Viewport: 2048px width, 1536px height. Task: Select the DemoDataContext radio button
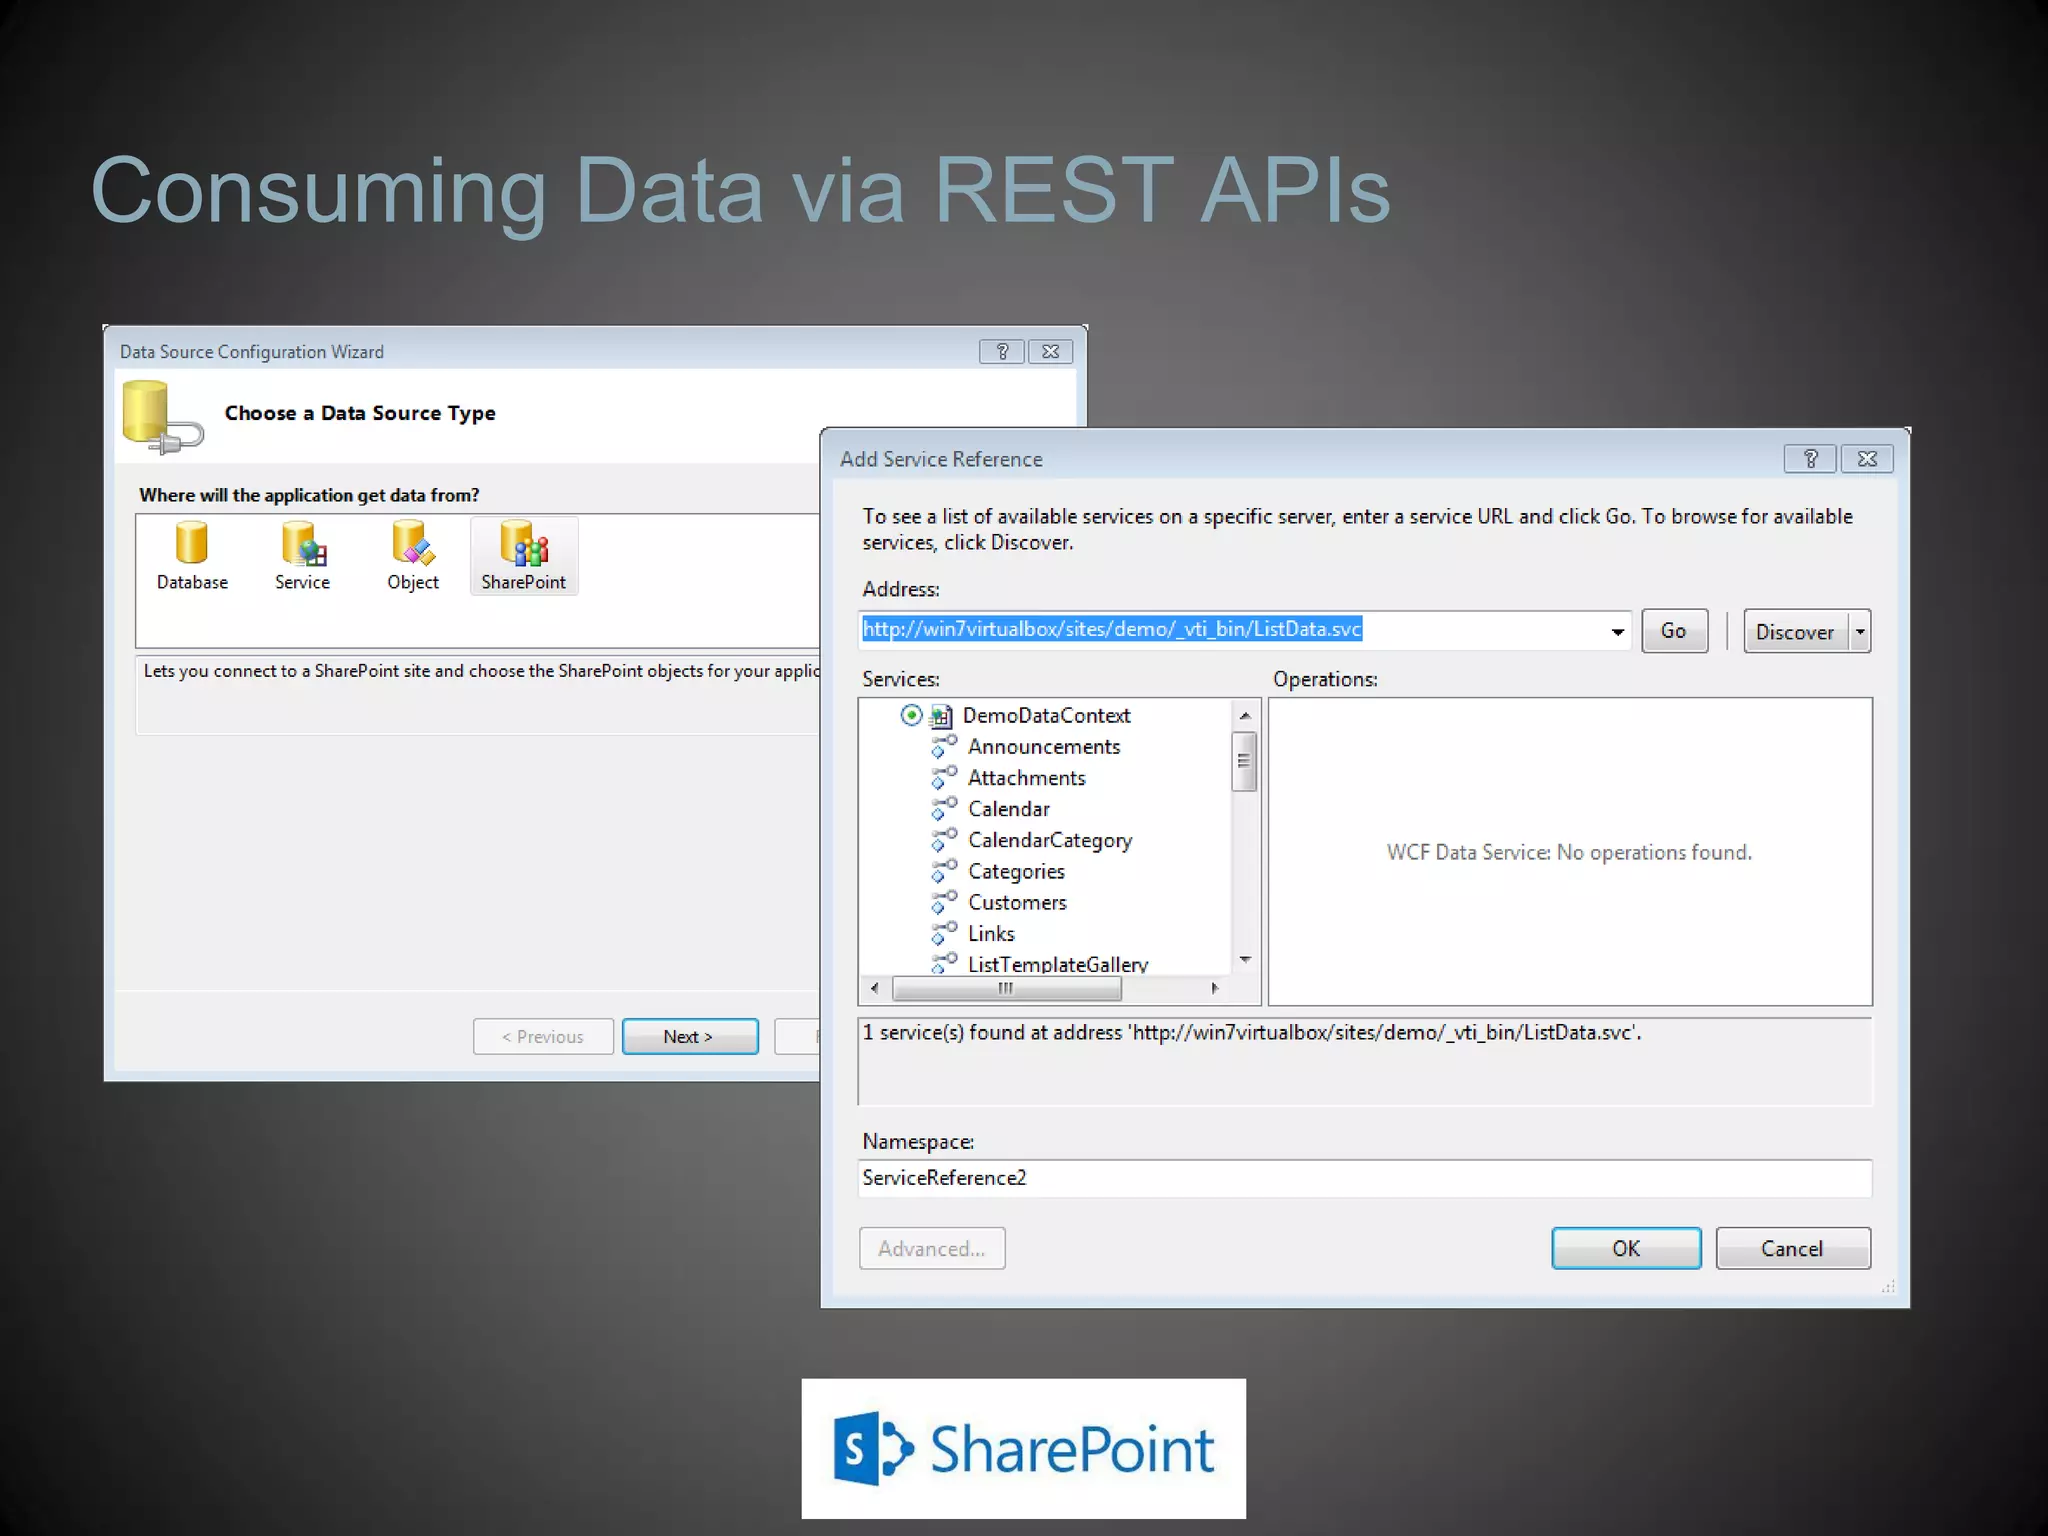911,715
